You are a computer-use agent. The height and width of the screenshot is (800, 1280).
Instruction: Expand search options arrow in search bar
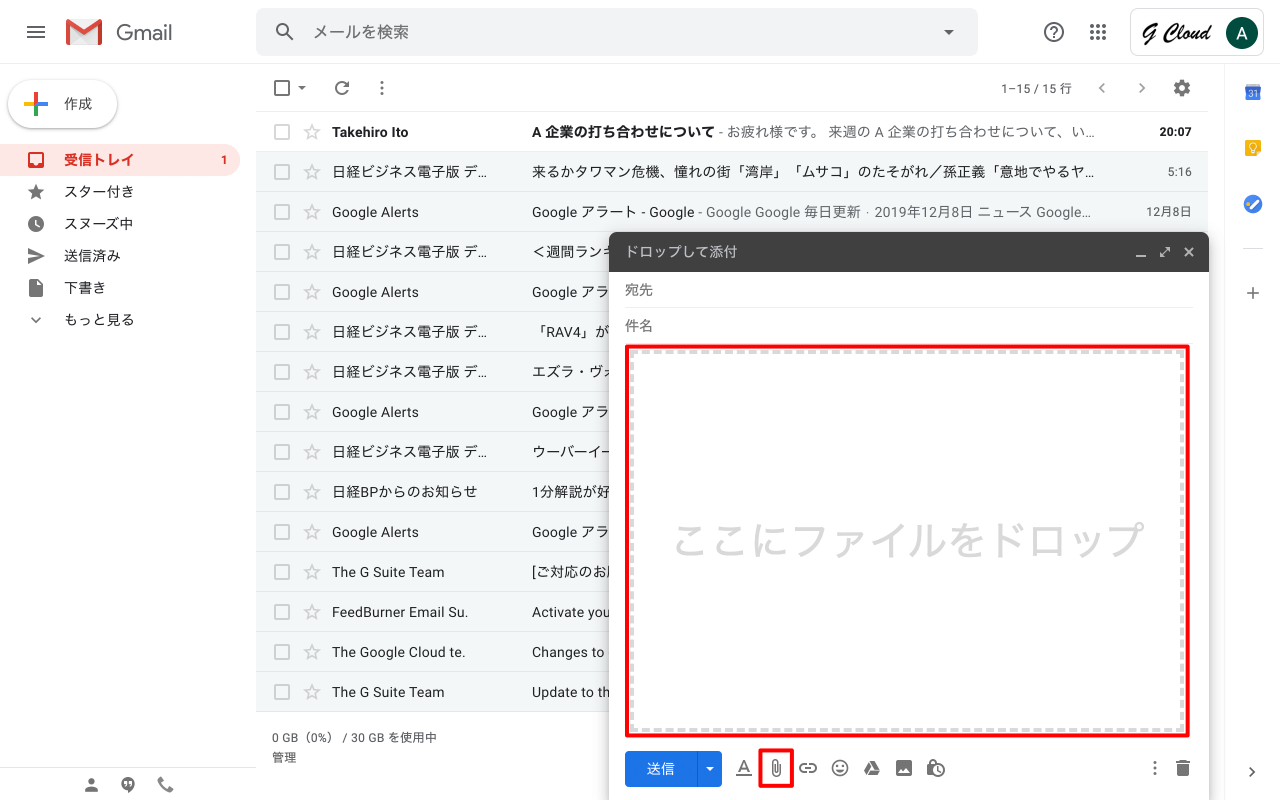pyautogui.click(x=949, y=32)
